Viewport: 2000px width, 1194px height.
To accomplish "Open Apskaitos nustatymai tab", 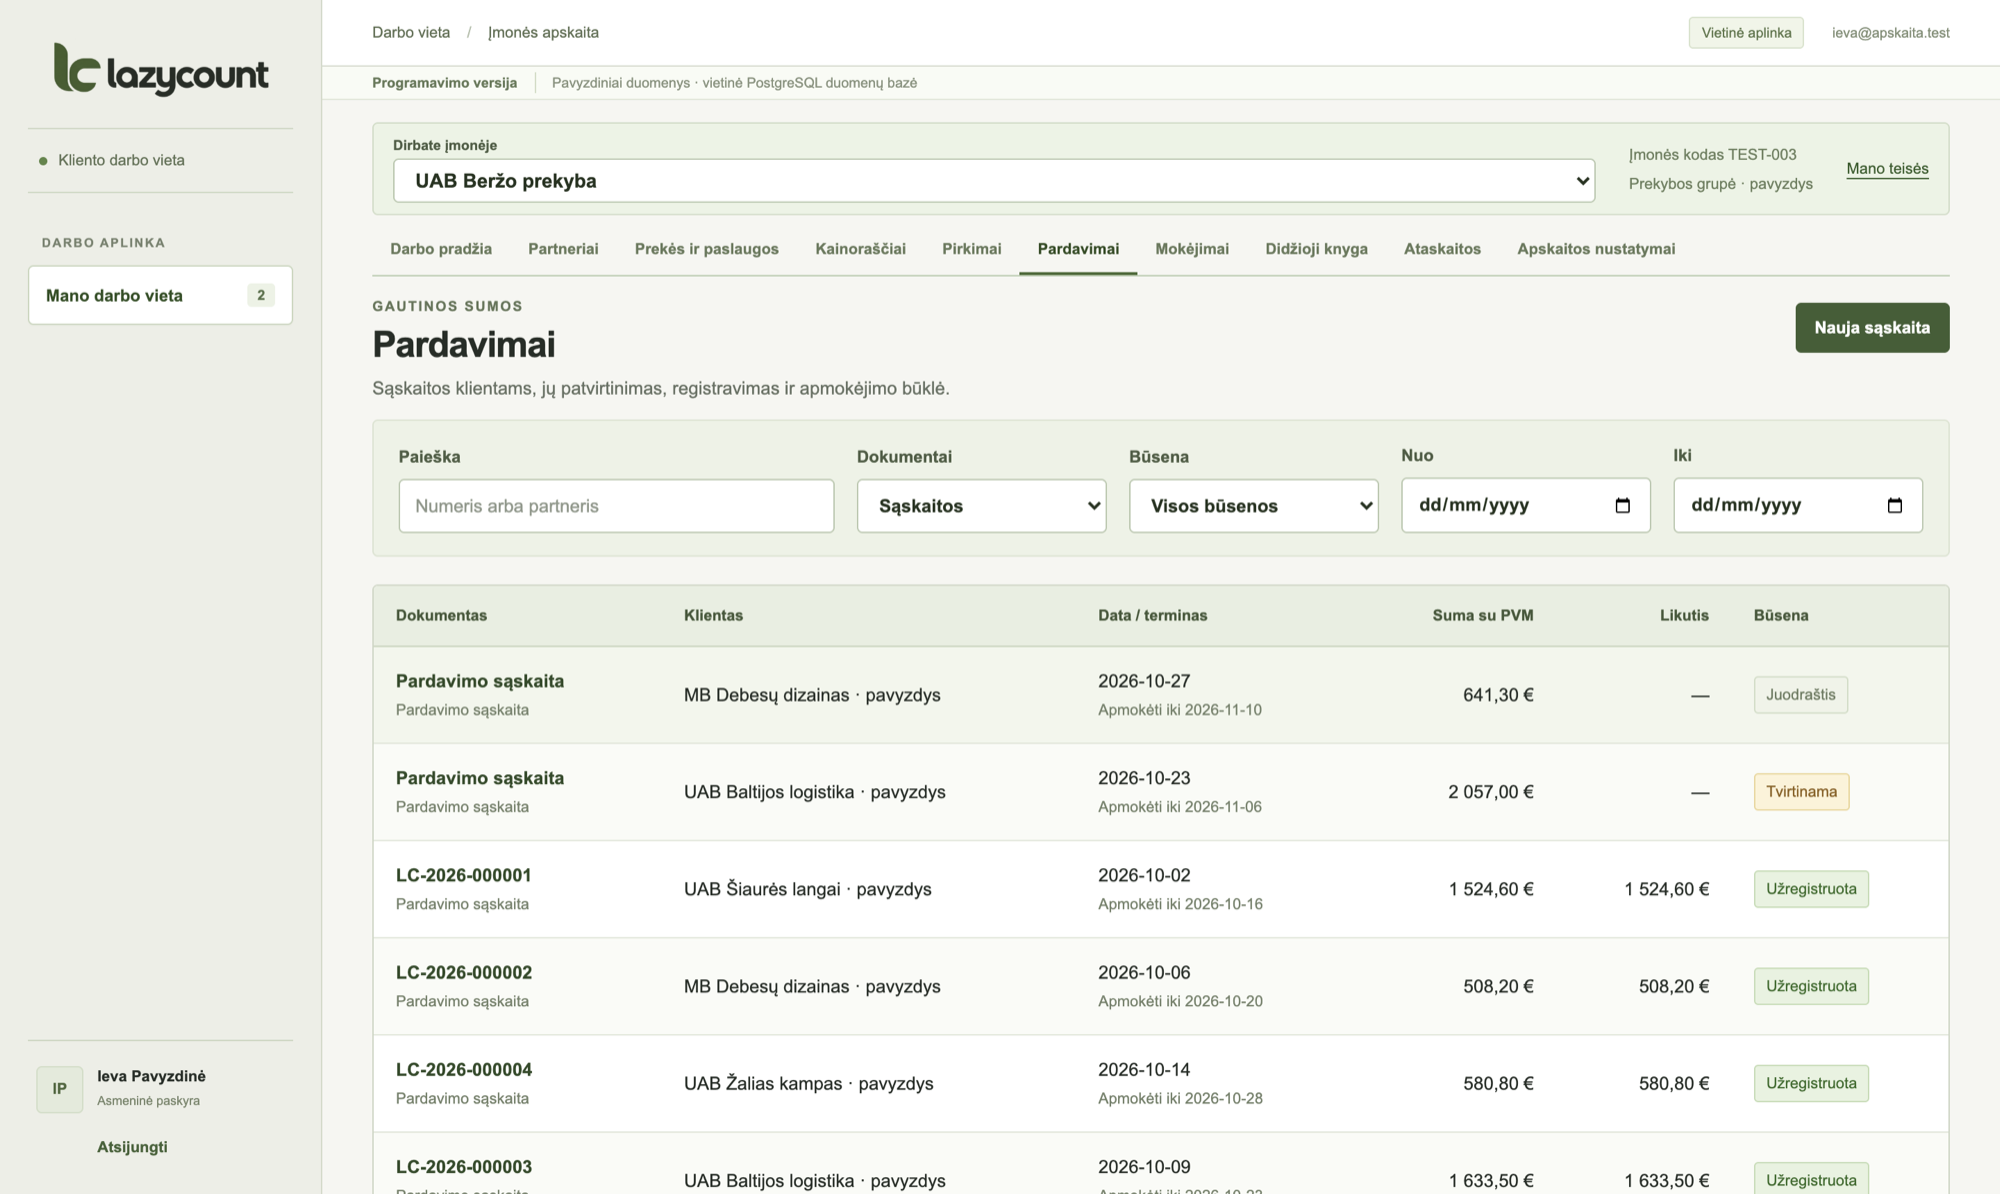I will (1596, 249).
